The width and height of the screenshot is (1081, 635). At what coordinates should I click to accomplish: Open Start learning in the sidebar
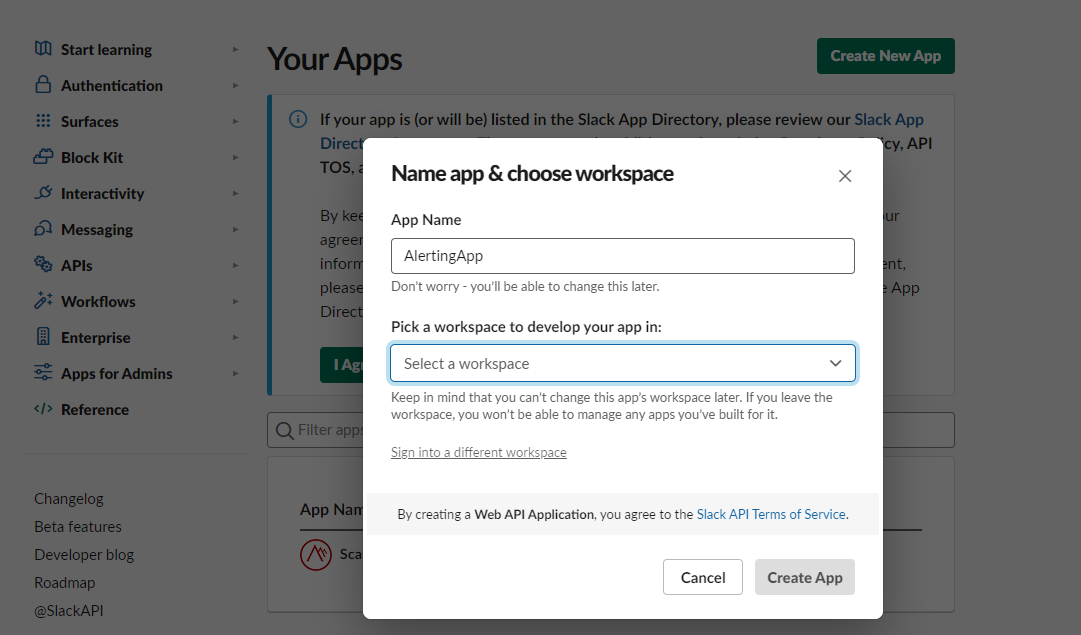[106, 50]
